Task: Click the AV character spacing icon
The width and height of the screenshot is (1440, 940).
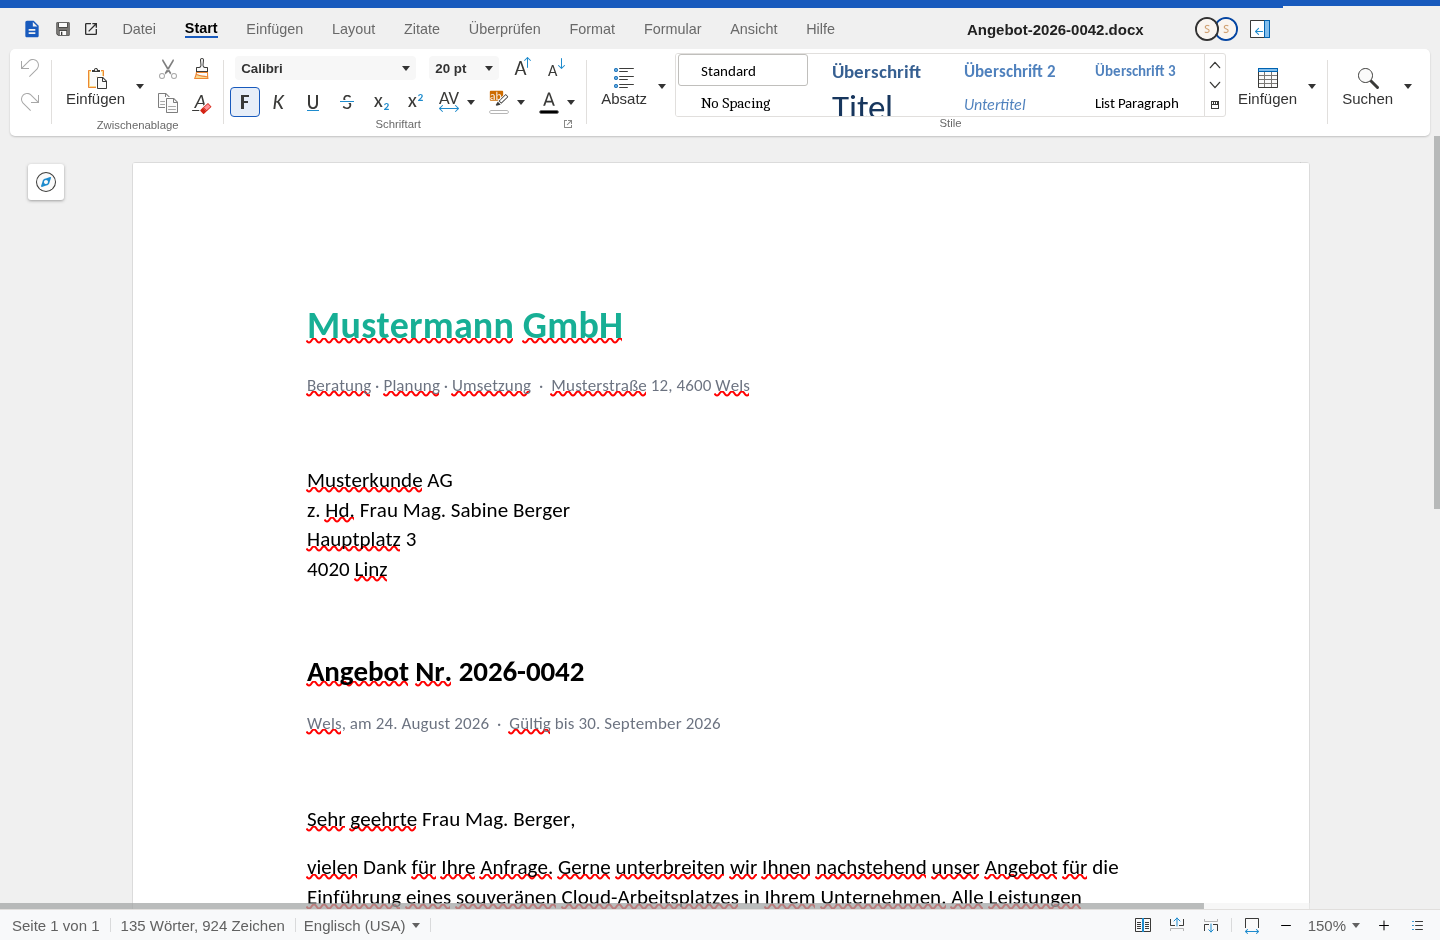Action: [449, 101]
